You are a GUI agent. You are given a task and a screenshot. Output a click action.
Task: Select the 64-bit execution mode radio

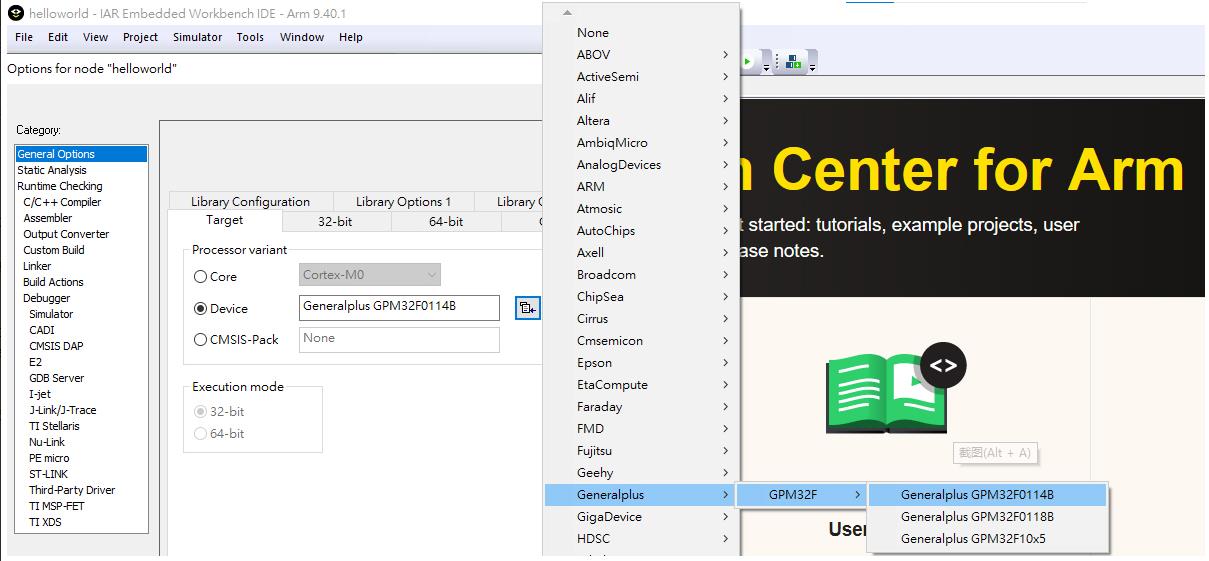pyautogui.click(x=201, y=434)
